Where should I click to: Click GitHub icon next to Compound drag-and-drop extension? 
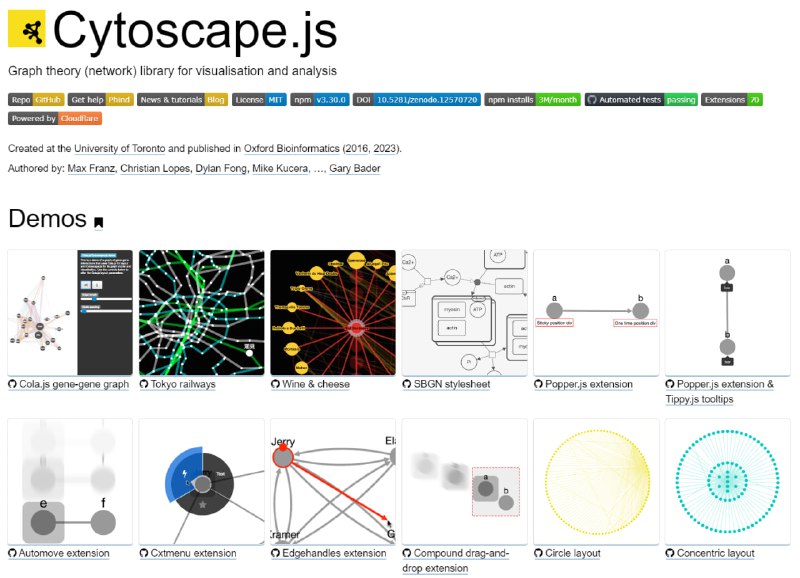click(x=407, y=553)
